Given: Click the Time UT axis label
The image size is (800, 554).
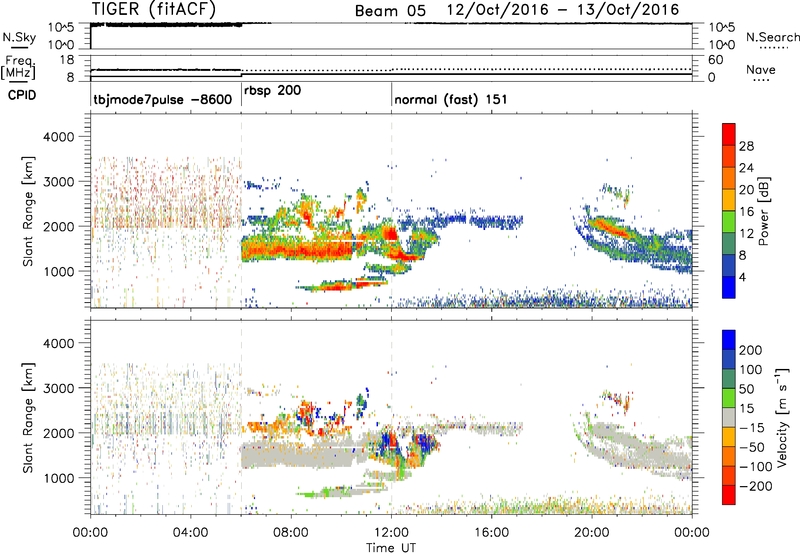Looking at the screenshot, I should pos(391,548).
